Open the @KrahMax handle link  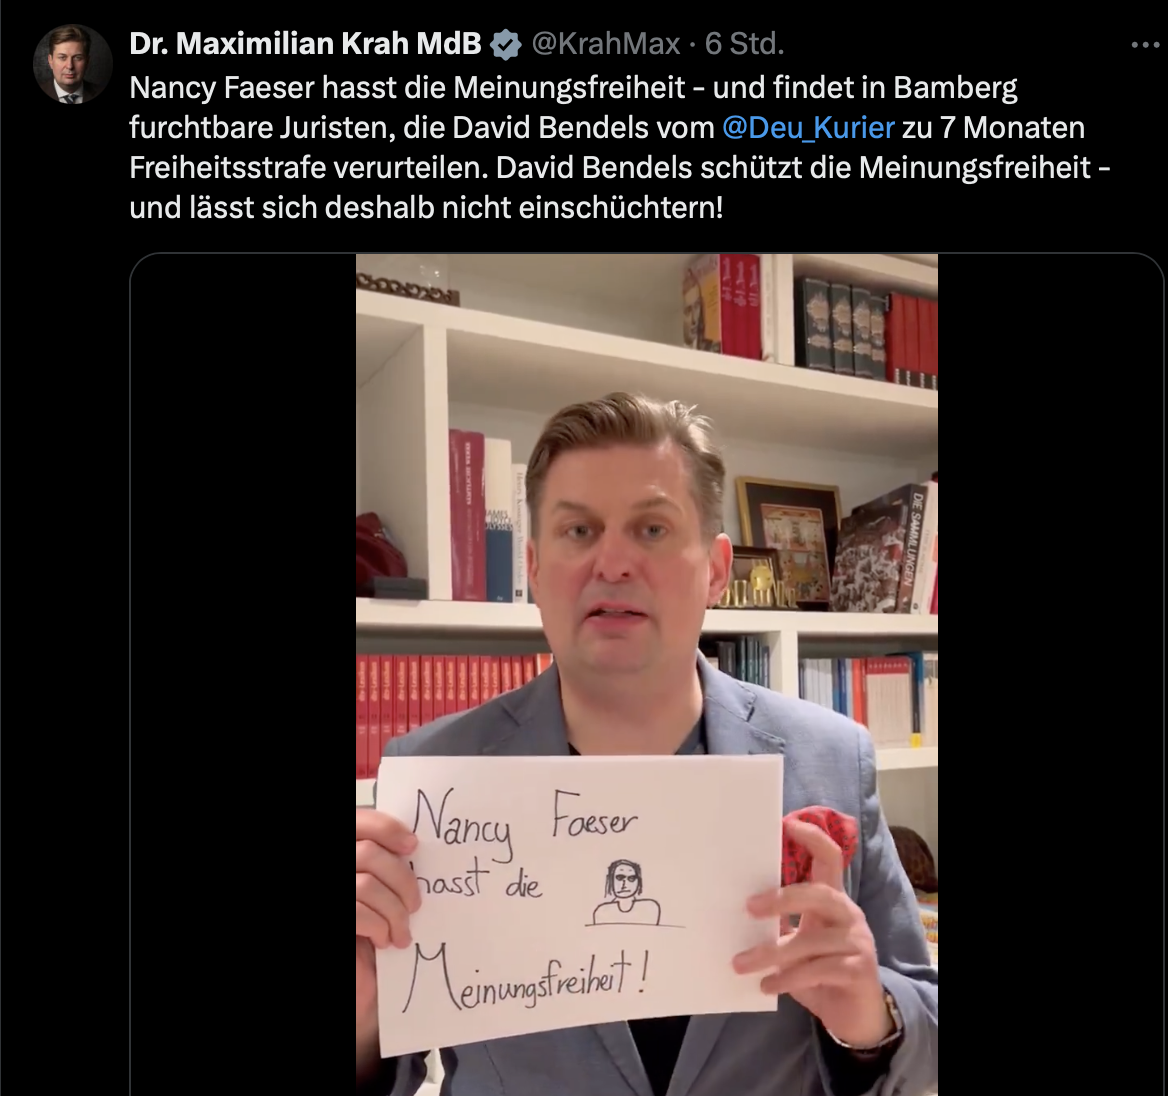pos(606,44)
